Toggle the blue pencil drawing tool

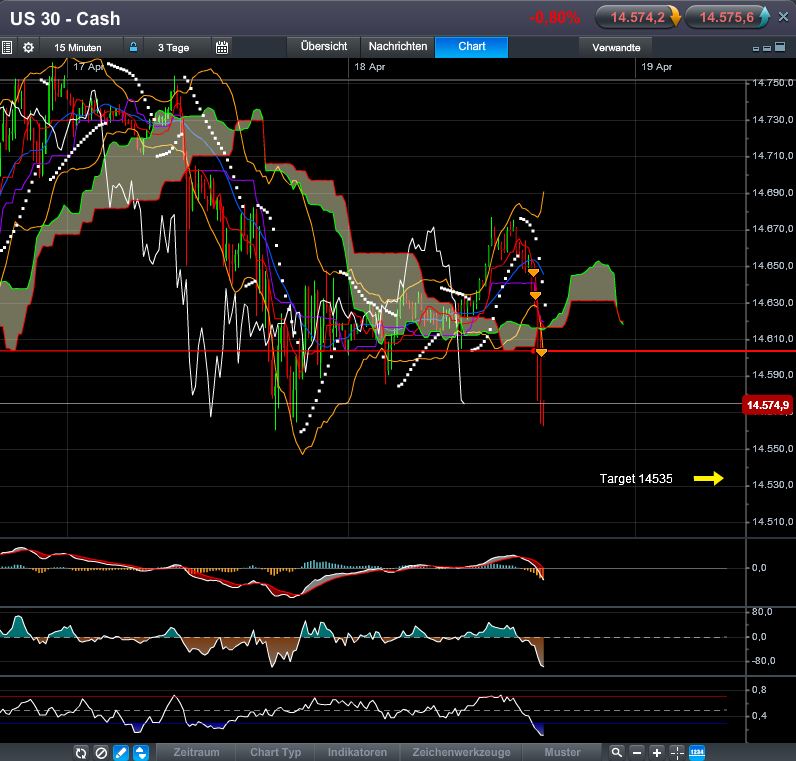[x=121, y=752]
